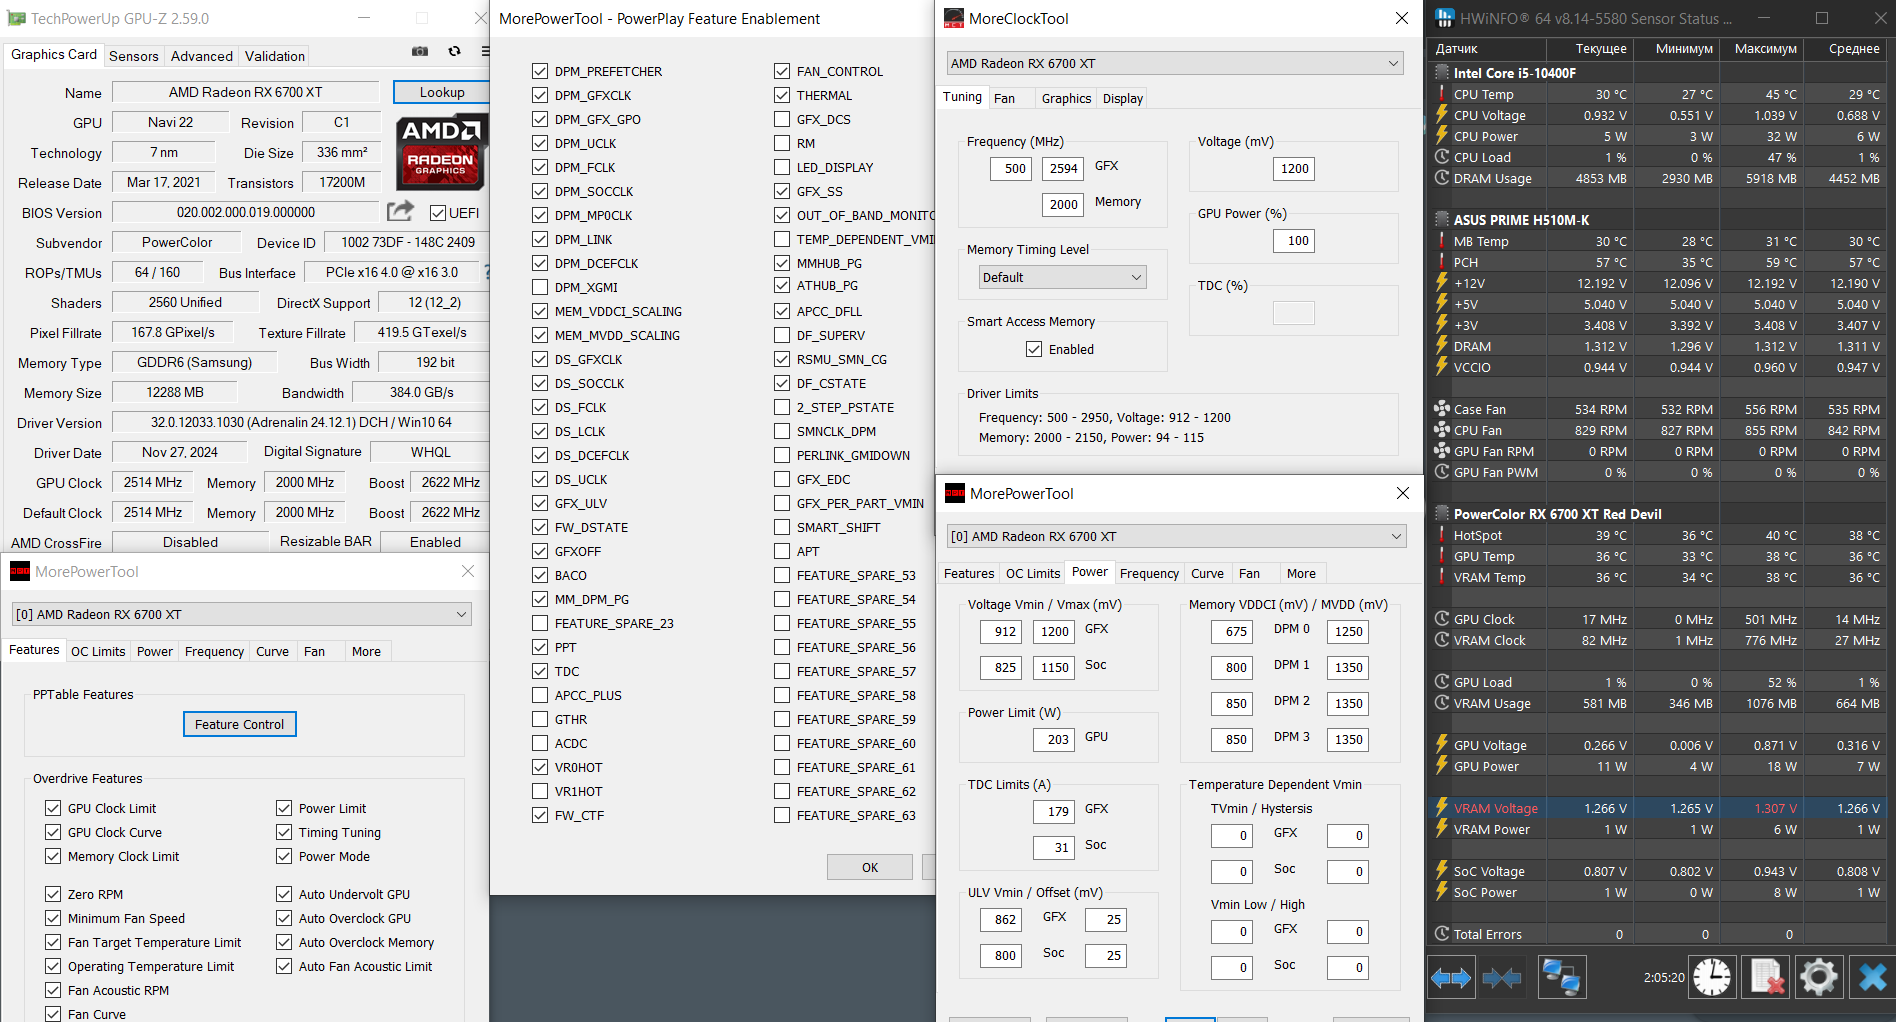The height and width of the screenshot is (1022, 1896).
Task: Click the ASUS PRIME H510M-K section icon
Action: point(1442,220)
